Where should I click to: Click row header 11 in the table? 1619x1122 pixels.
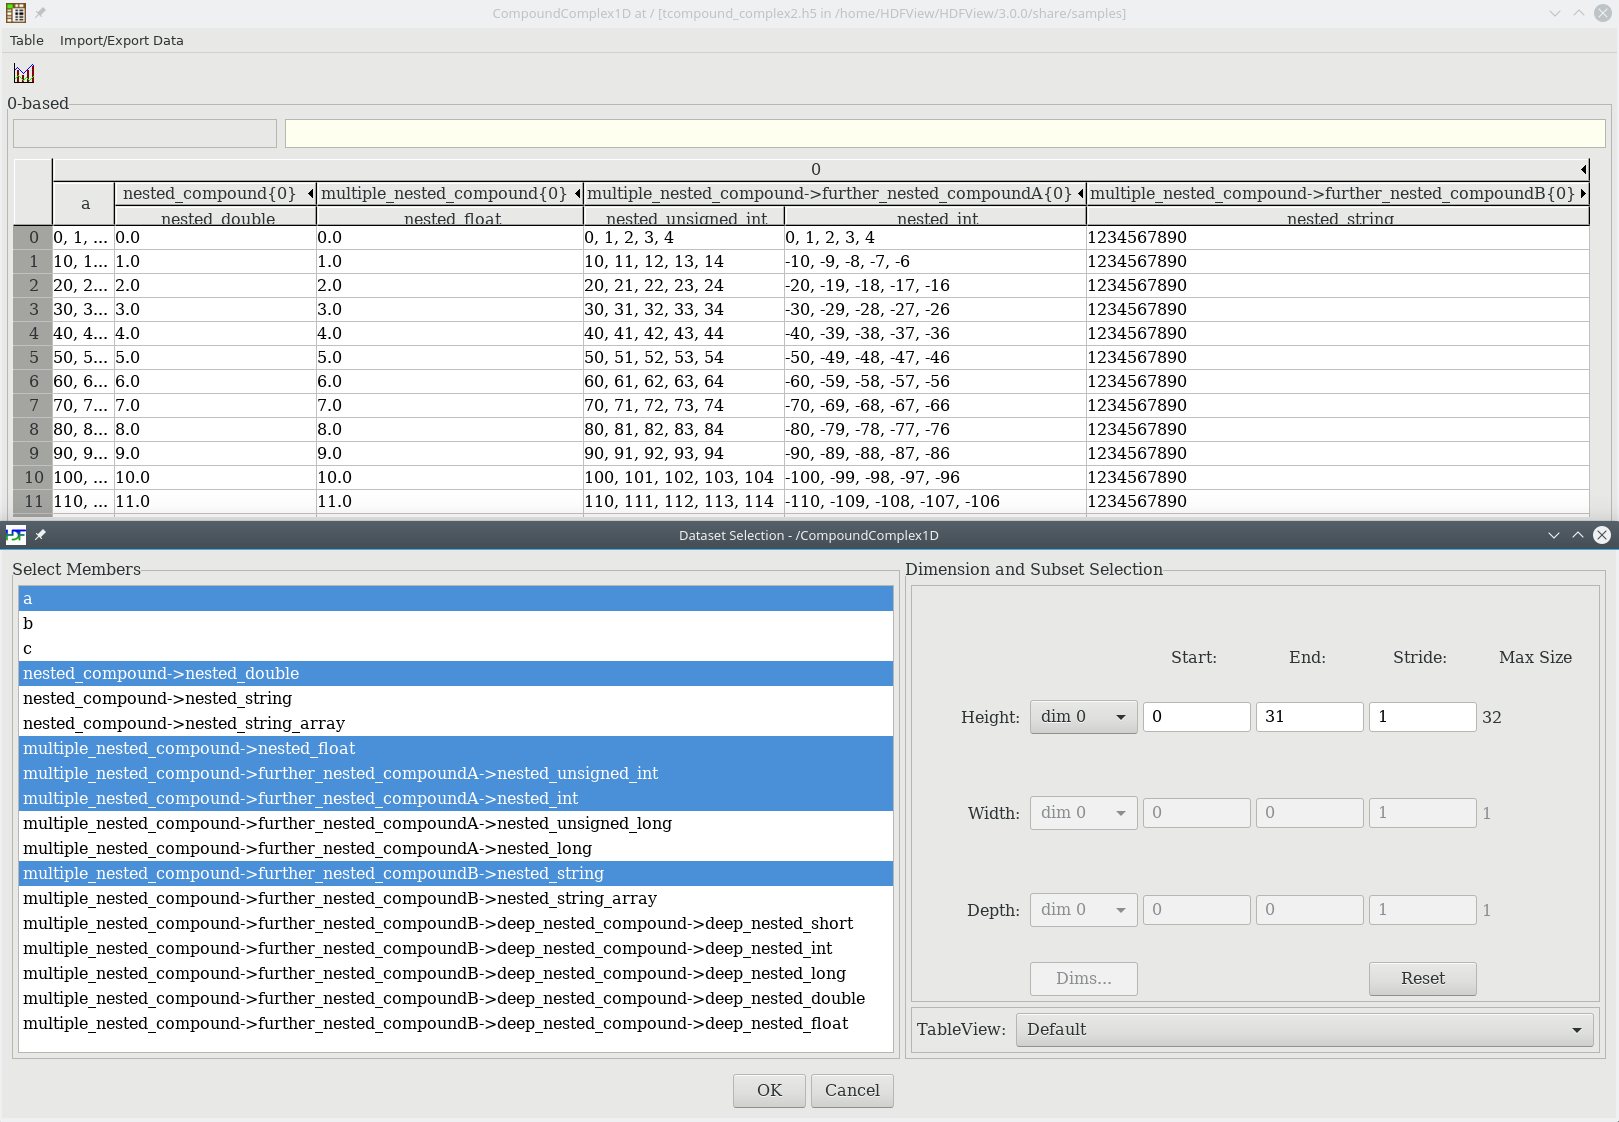click(x=33, y=502)
